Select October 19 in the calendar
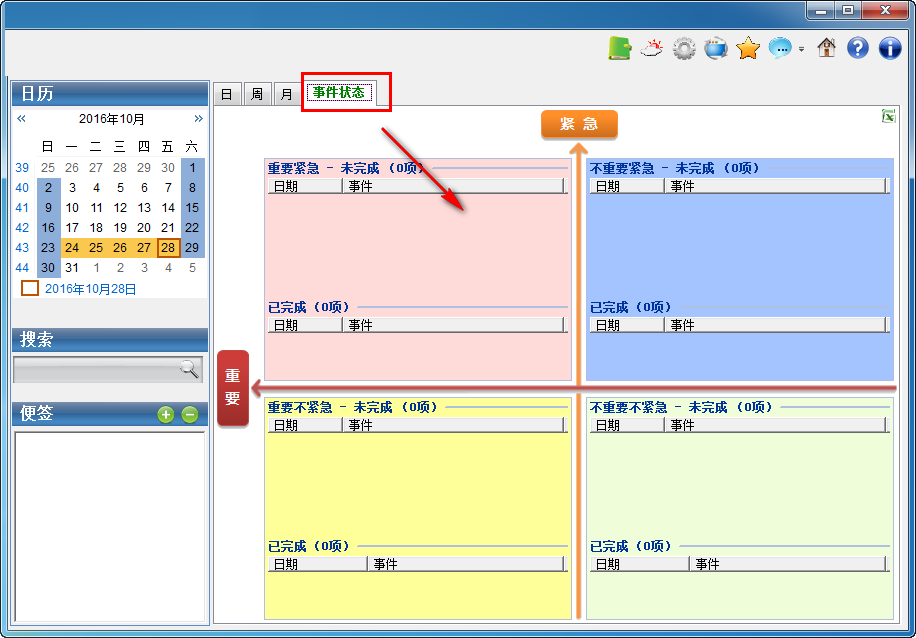916x638 pixels. click(x=120, y=228)
